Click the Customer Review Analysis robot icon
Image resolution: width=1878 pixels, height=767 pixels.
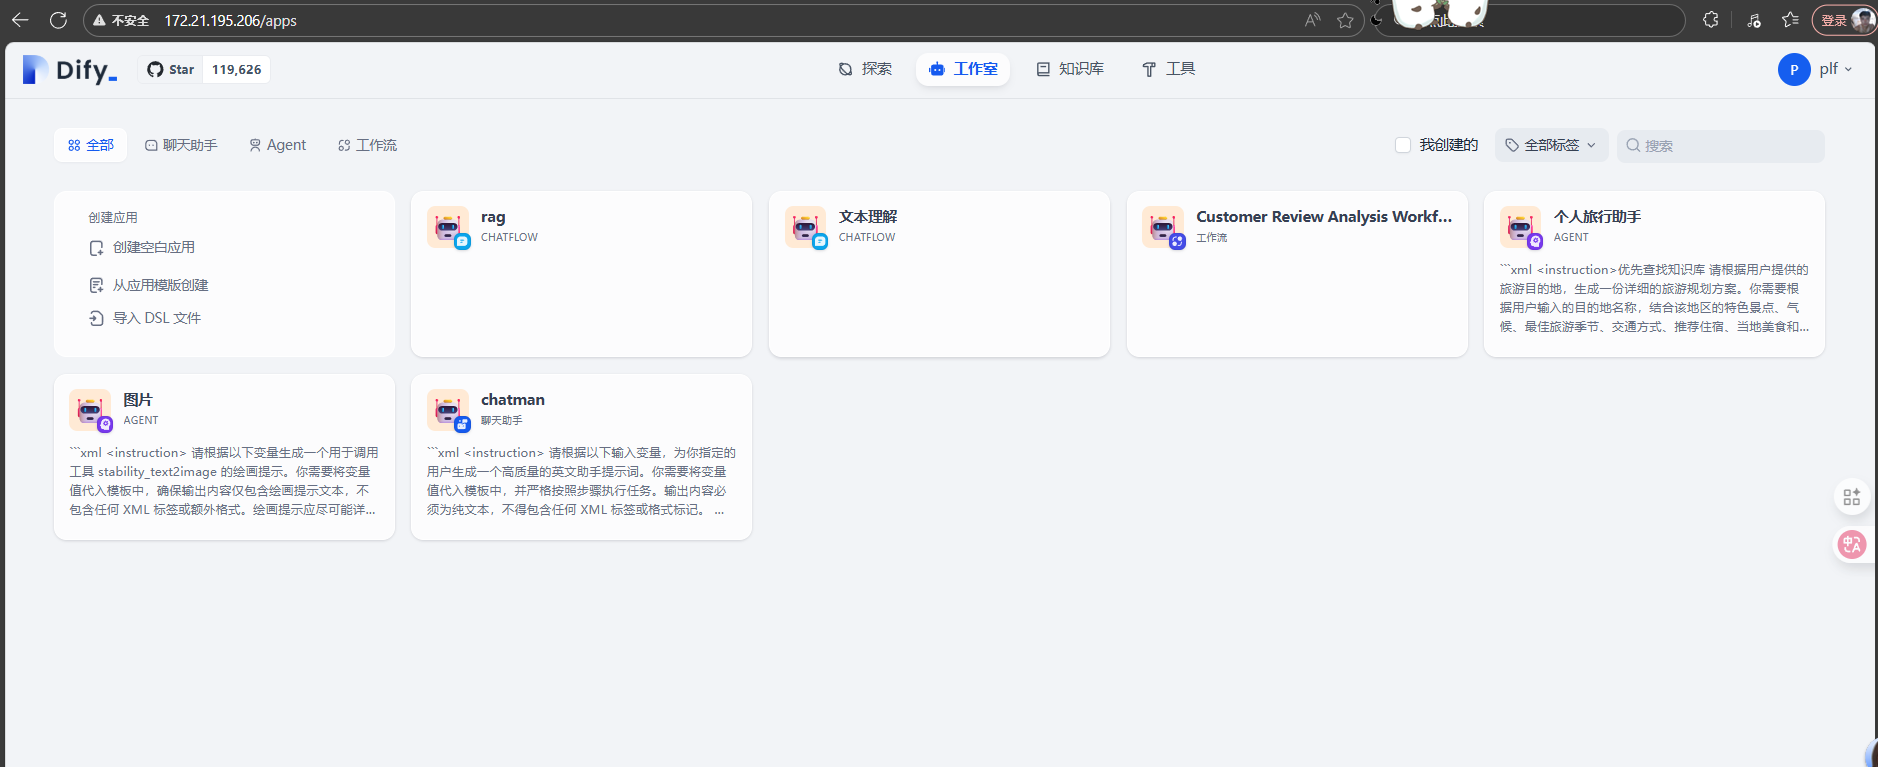[1163, 226]
